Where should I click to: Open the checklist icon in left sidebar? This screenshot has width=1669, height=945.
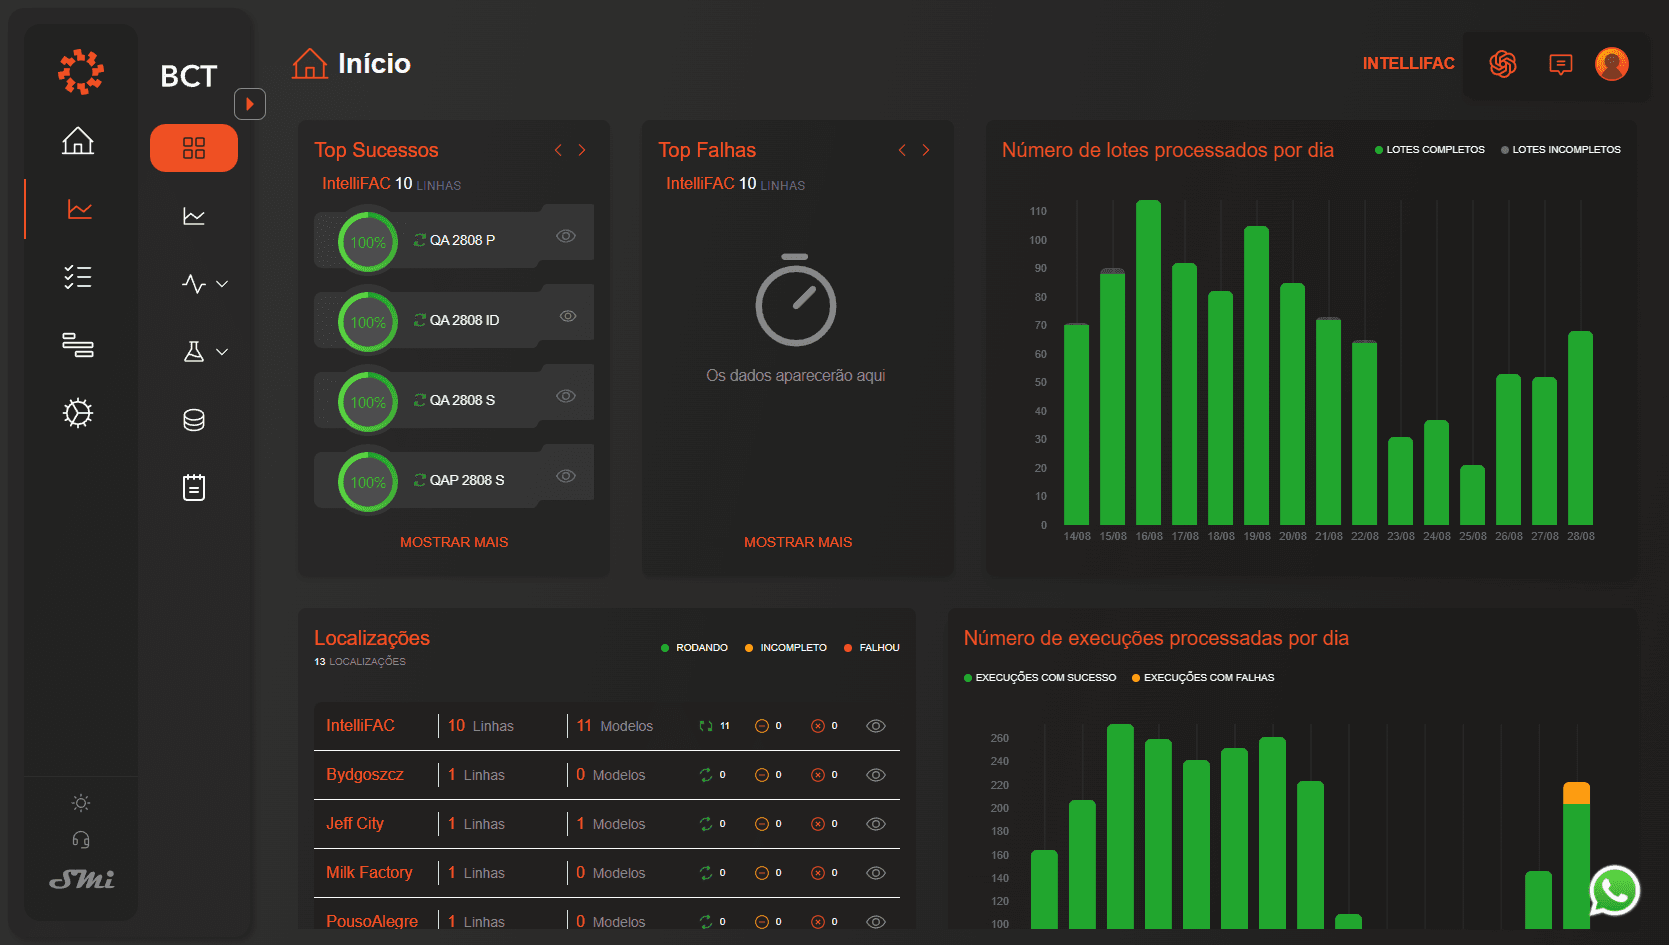pos(78,277)
